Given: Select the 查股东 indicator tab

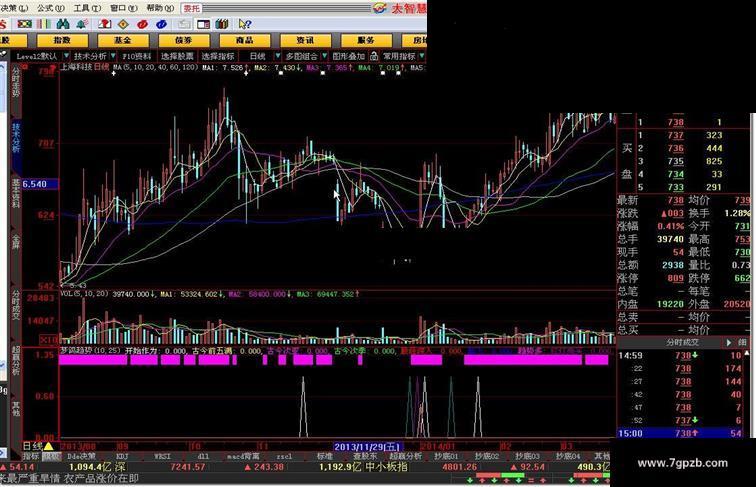Looking at the screenshot, I should click(x=364, y=456).
